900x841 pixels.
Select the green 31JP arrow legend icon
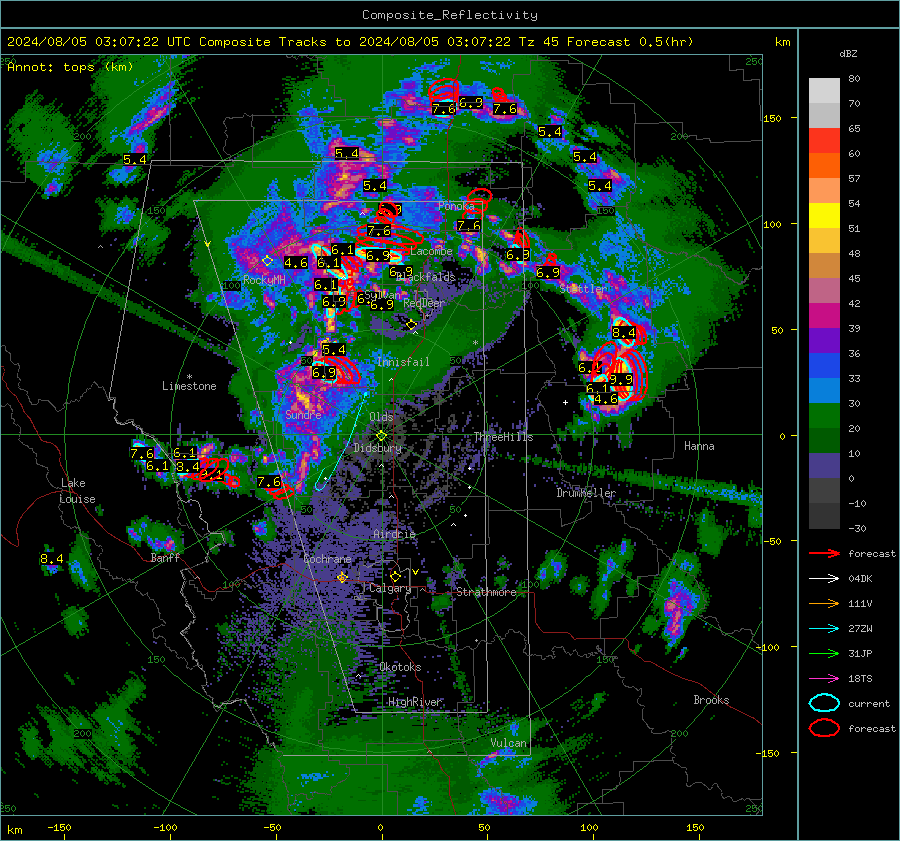click(x=824, y=653)
